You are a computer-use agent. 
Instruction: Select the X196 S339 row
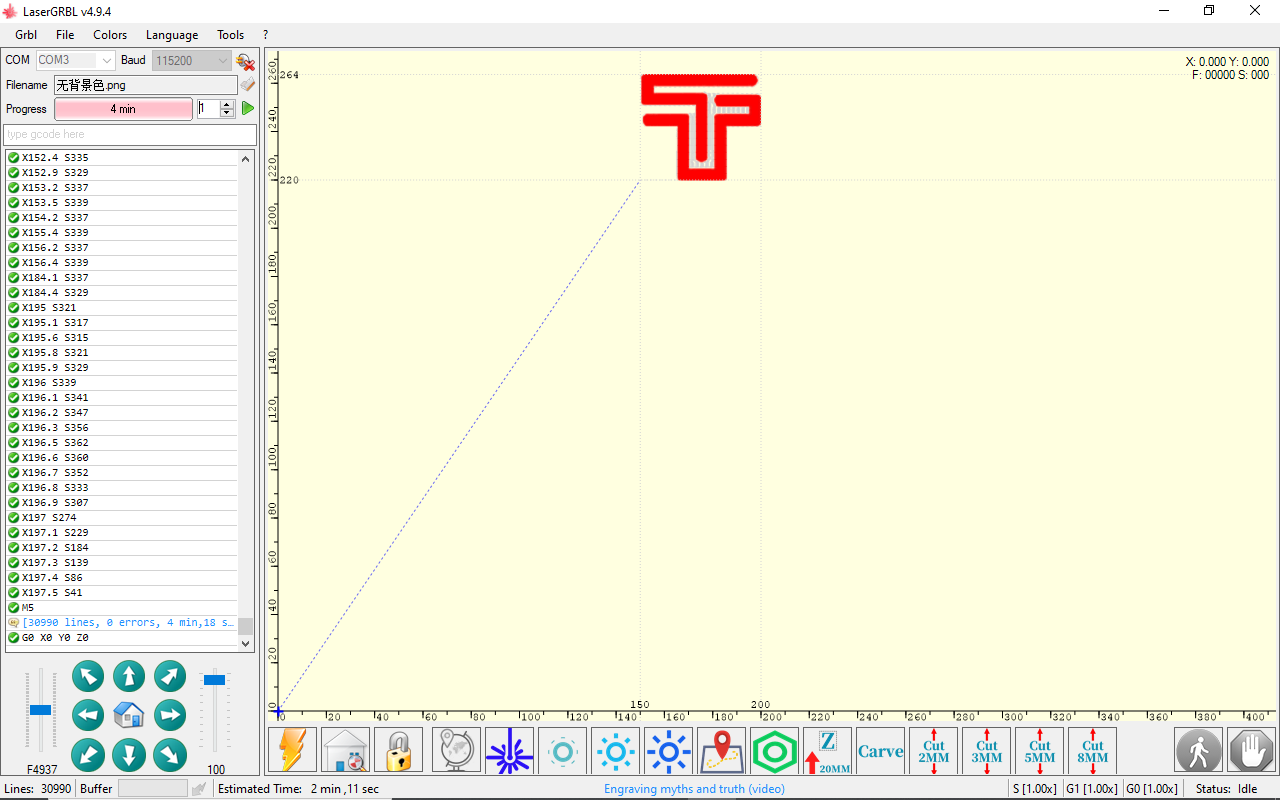[121, 383]
